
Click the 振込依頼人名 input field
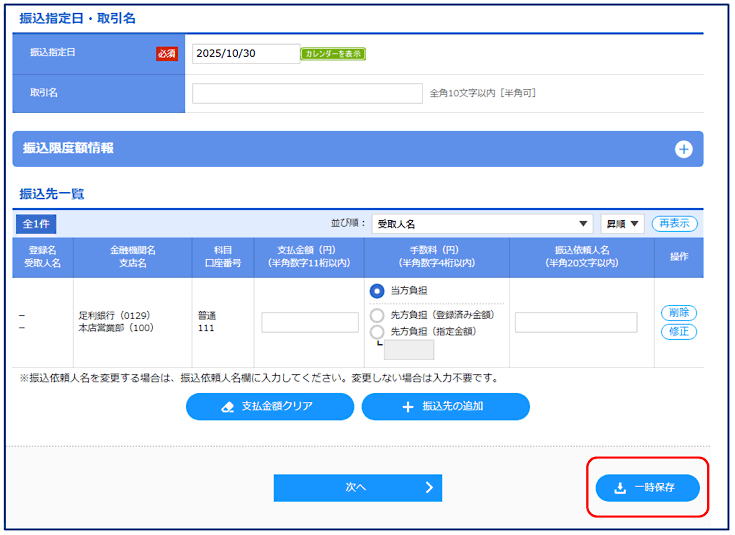point(576,322)
